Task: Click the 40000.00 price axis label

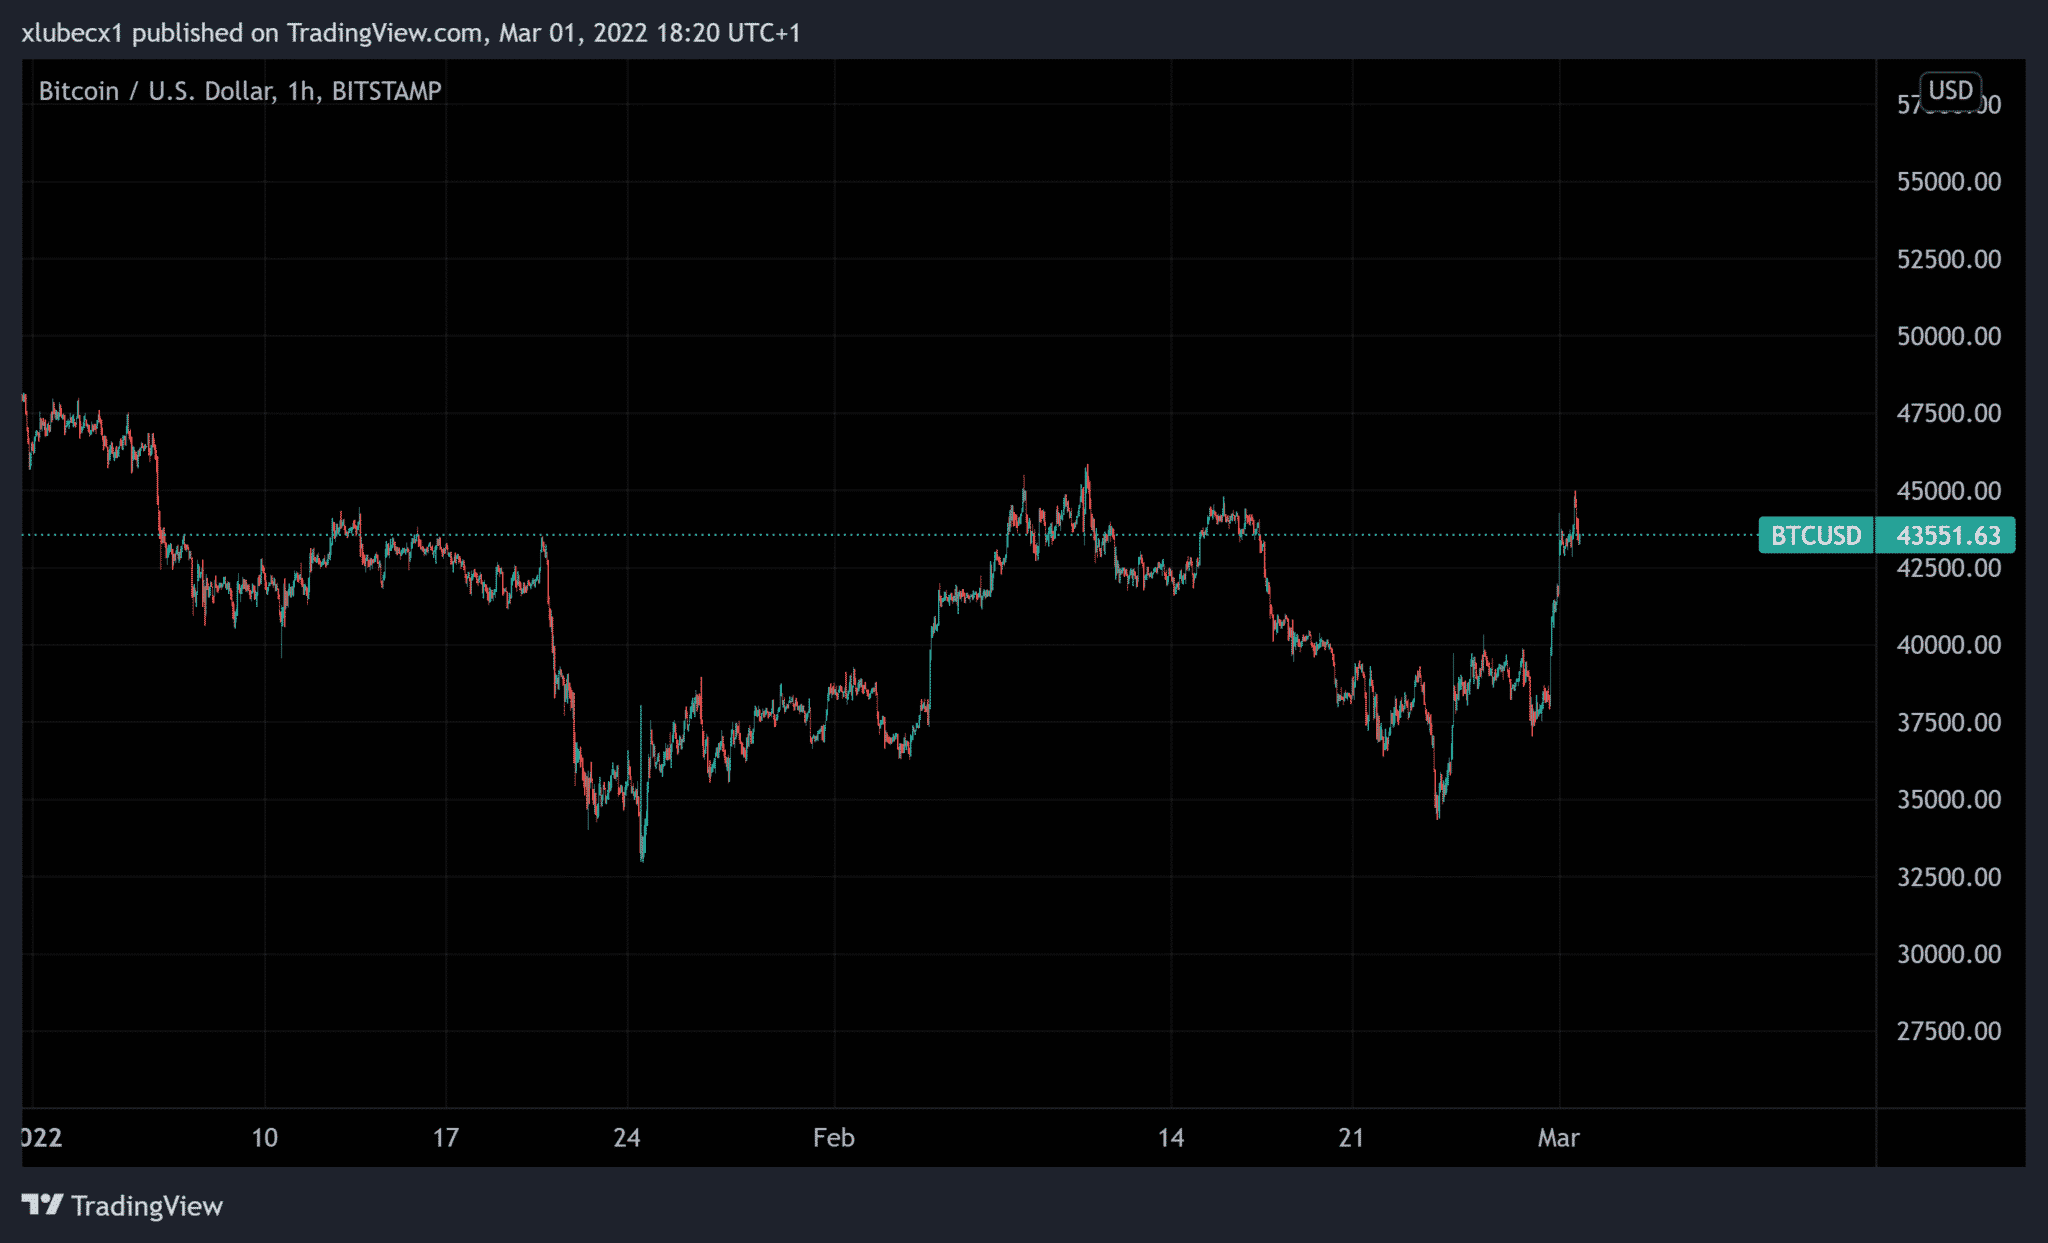Action: coord(1948,645)
